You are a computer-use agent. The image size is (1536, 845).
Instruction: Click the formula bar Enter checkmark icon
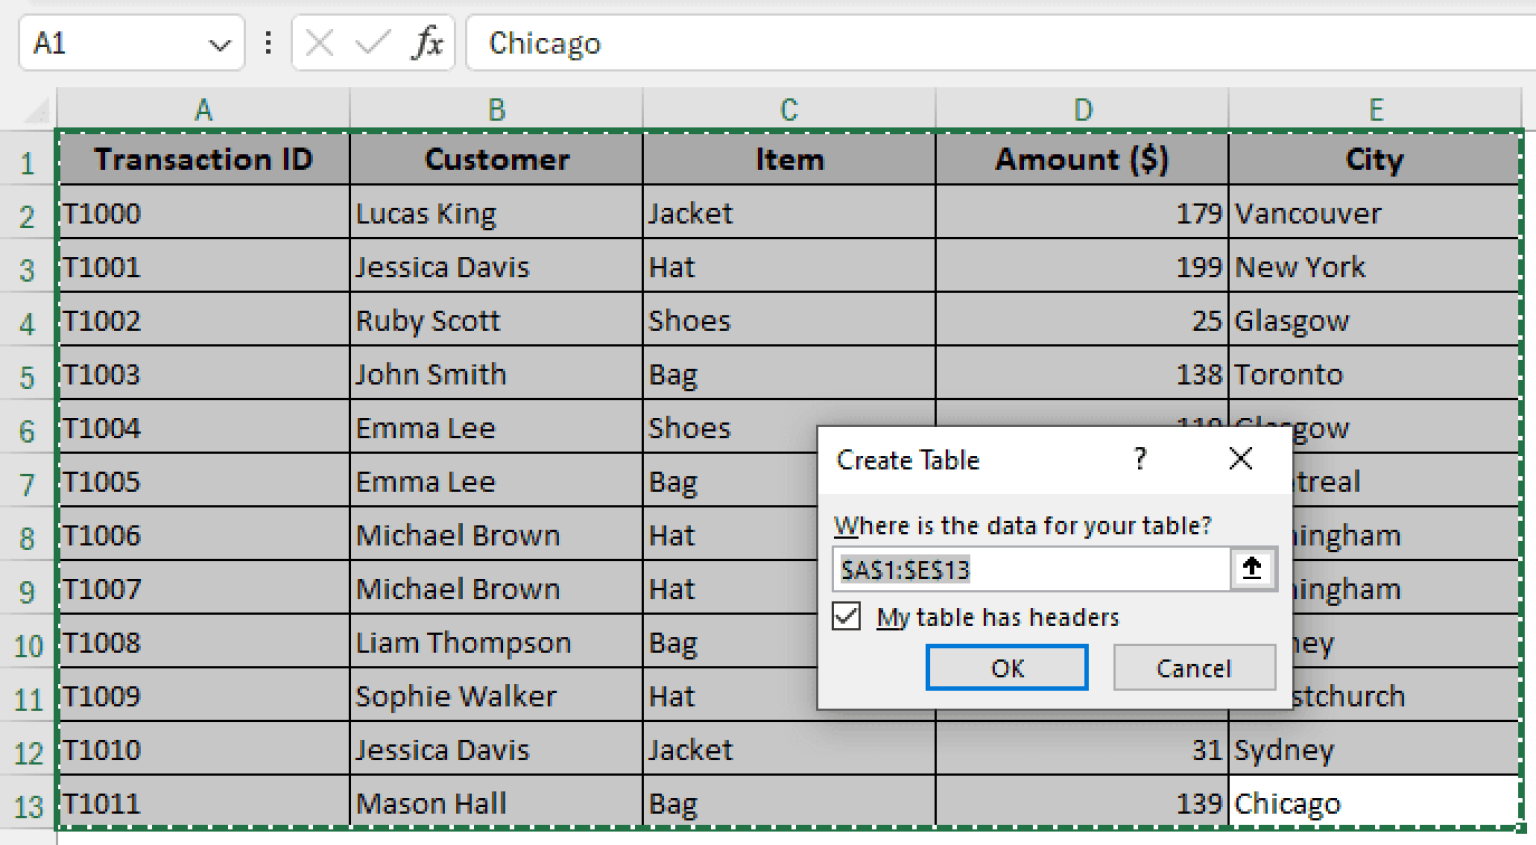372,43
